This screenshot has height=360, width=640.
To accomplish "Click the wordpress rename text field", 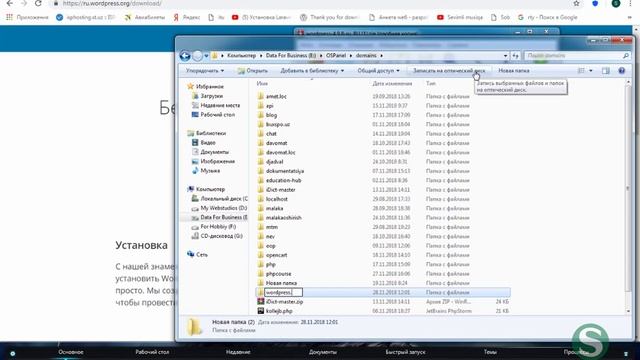I will [283, 292].
